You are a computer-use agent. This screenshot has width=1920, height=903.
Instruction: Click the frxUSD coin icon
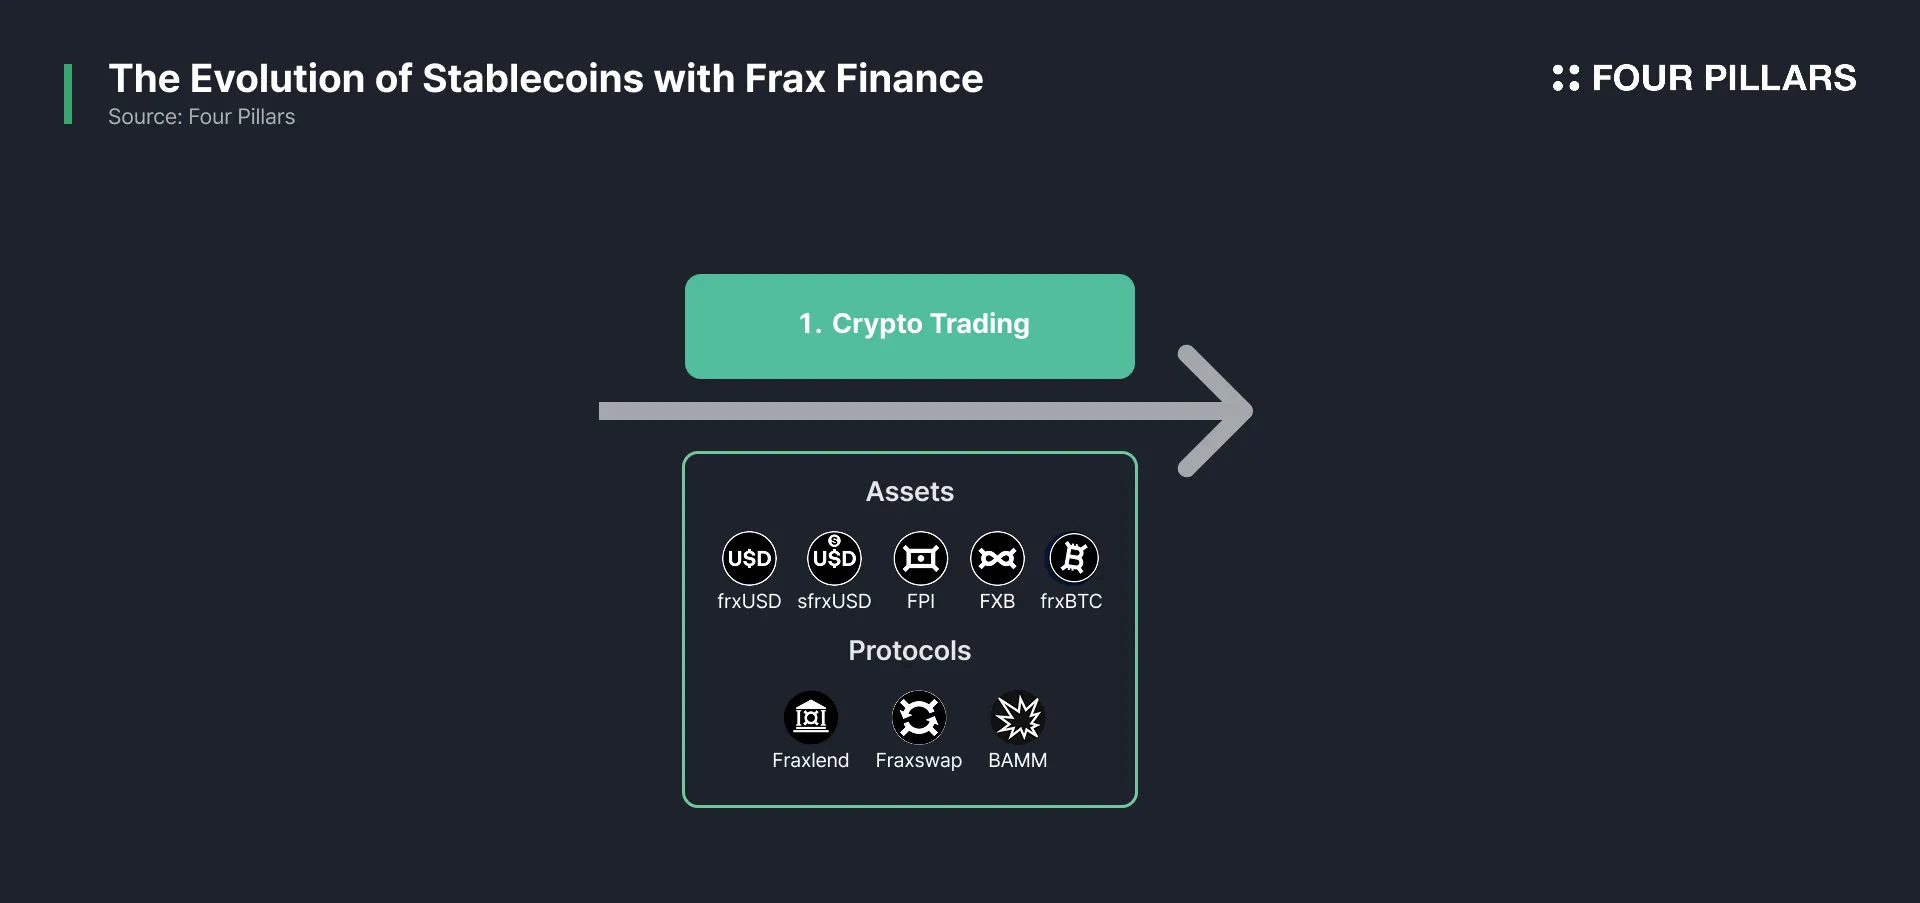point(749,558)
